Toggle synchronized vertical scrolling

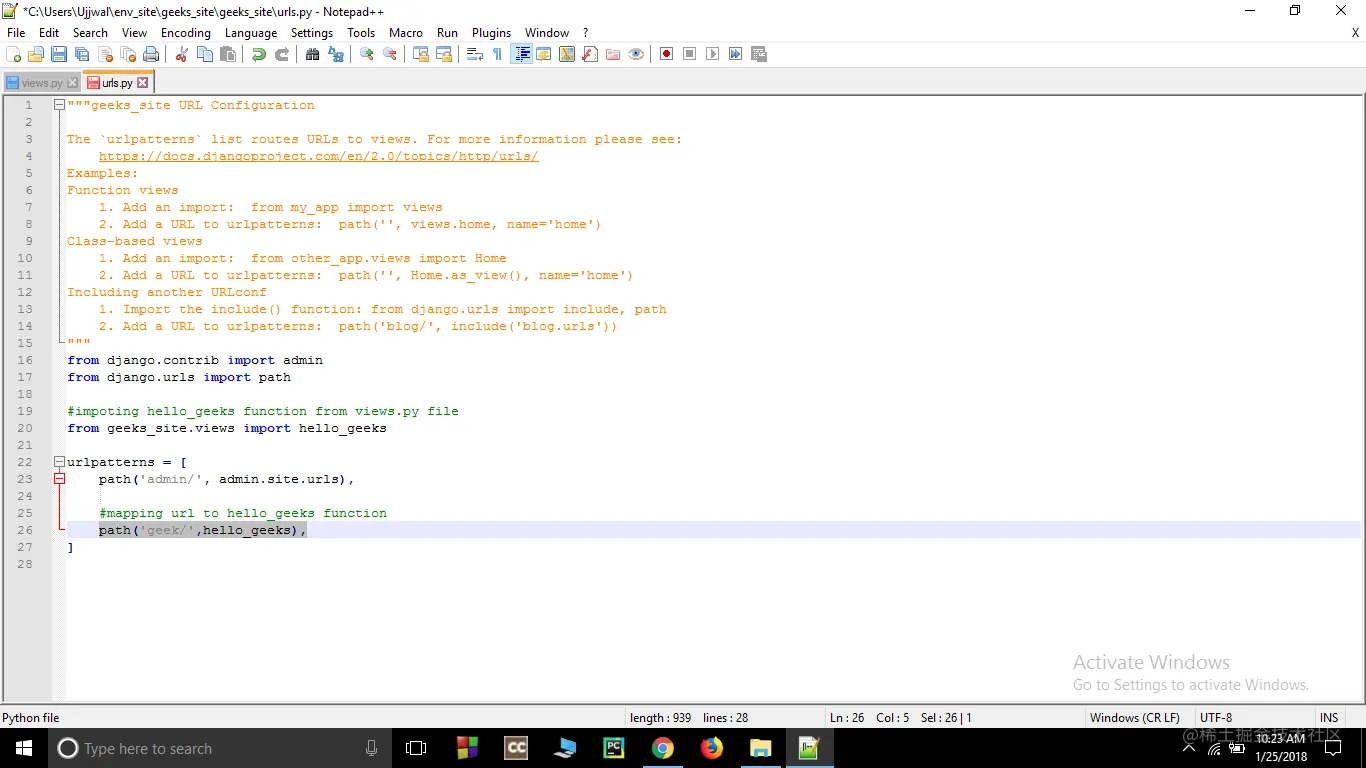pos(421,54)
